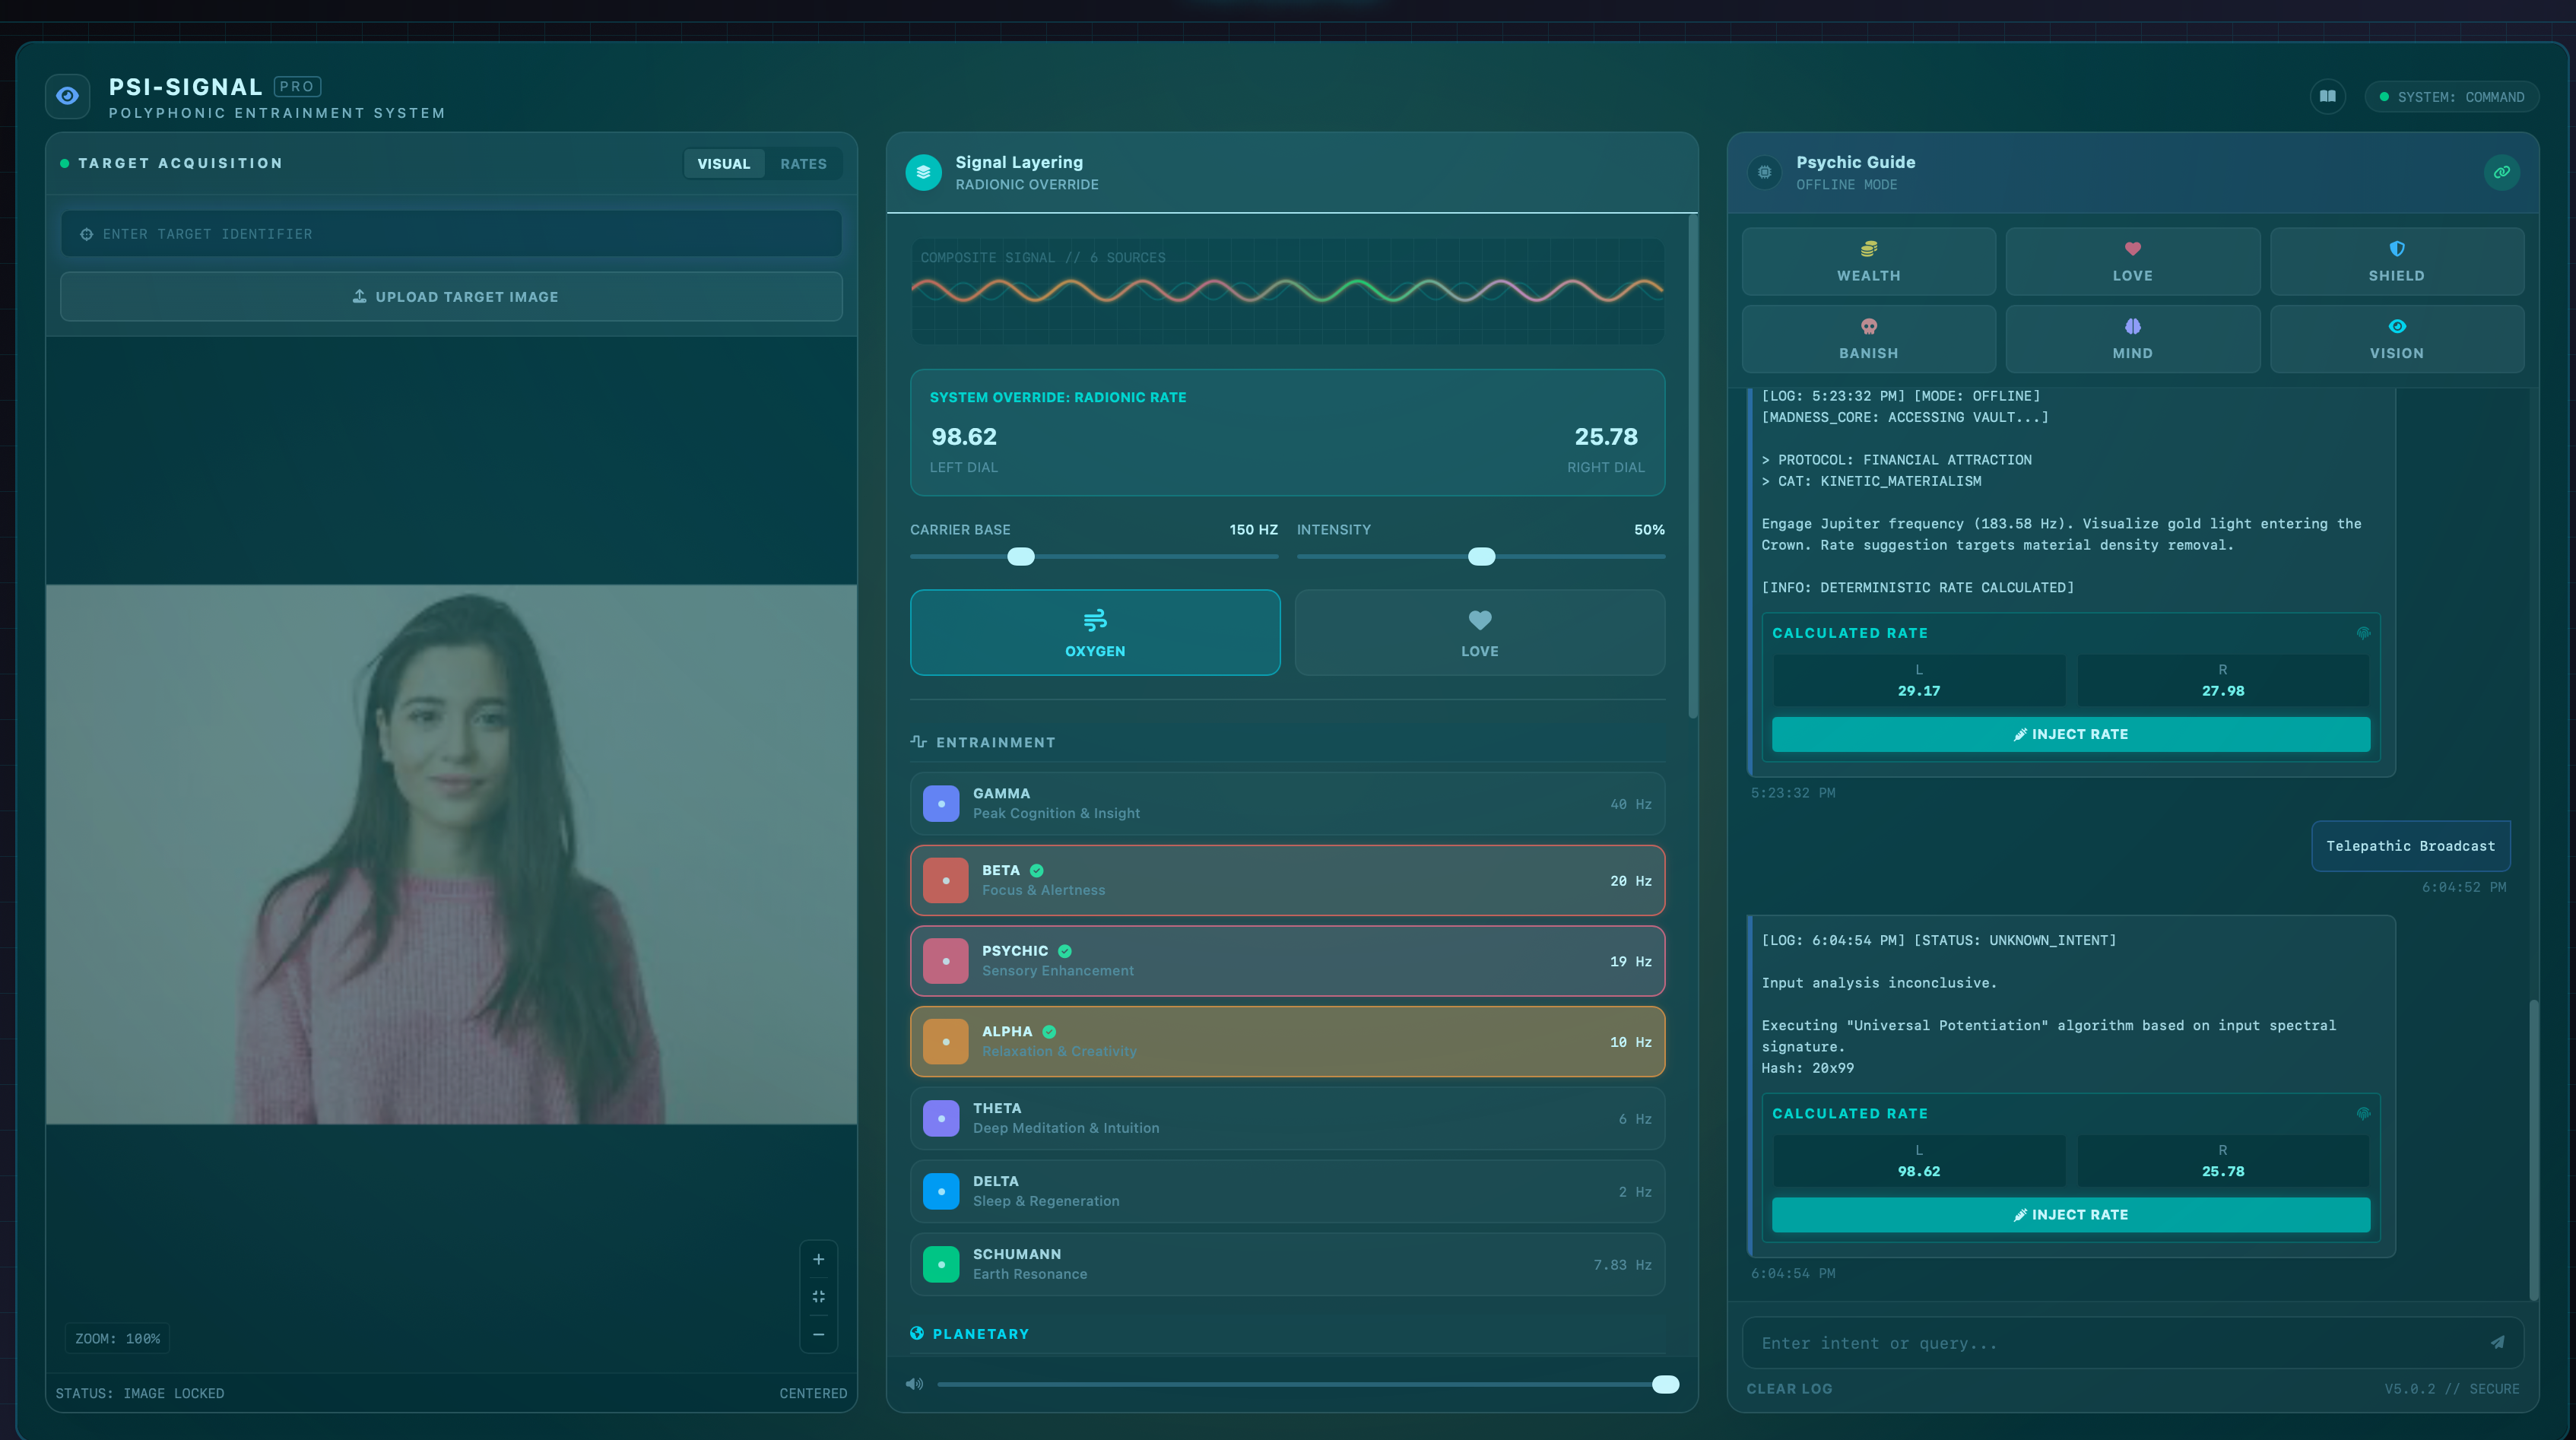Switch to the Visual tab

coord(723,164)
